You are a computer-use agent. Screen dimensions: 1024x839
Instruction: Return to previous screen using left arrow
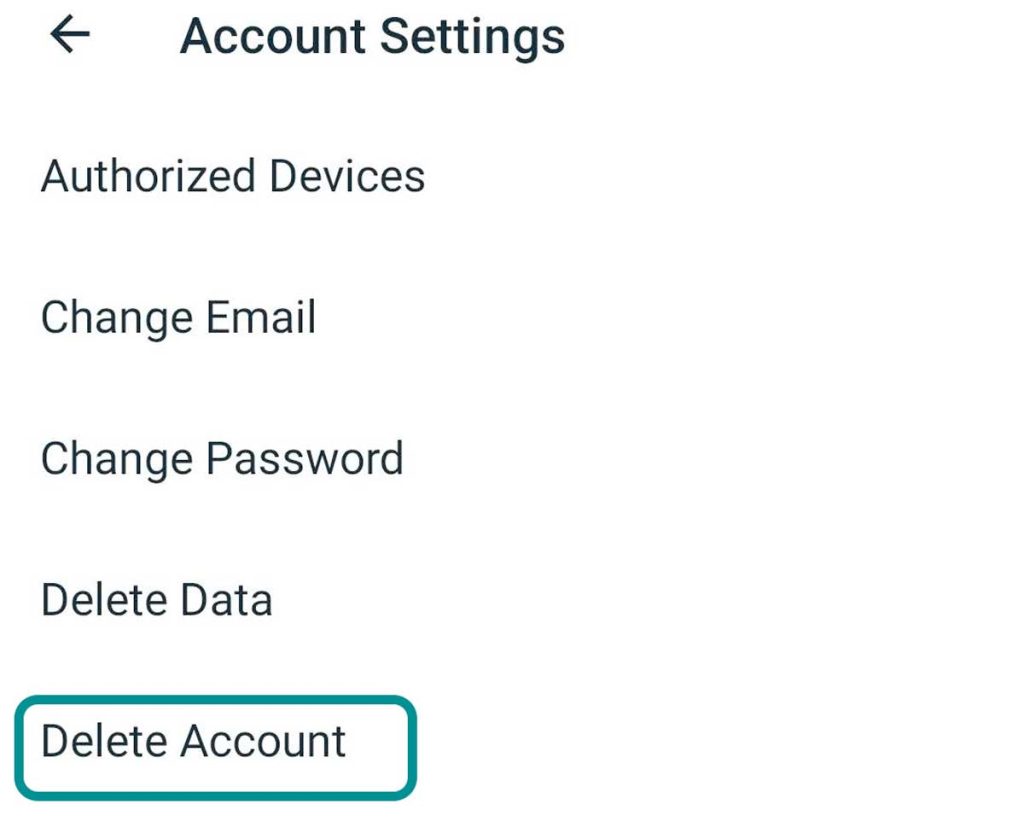(70, 36)
